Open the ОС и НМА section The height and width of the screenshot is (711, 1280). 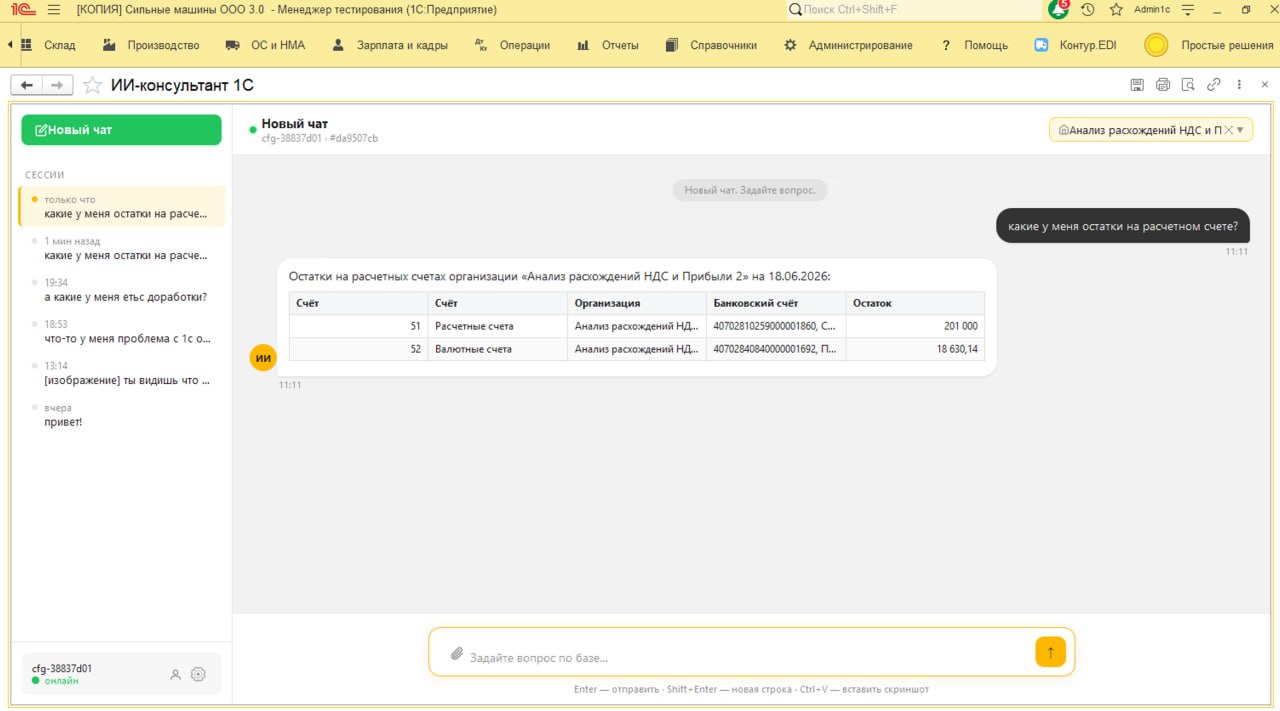266,45
